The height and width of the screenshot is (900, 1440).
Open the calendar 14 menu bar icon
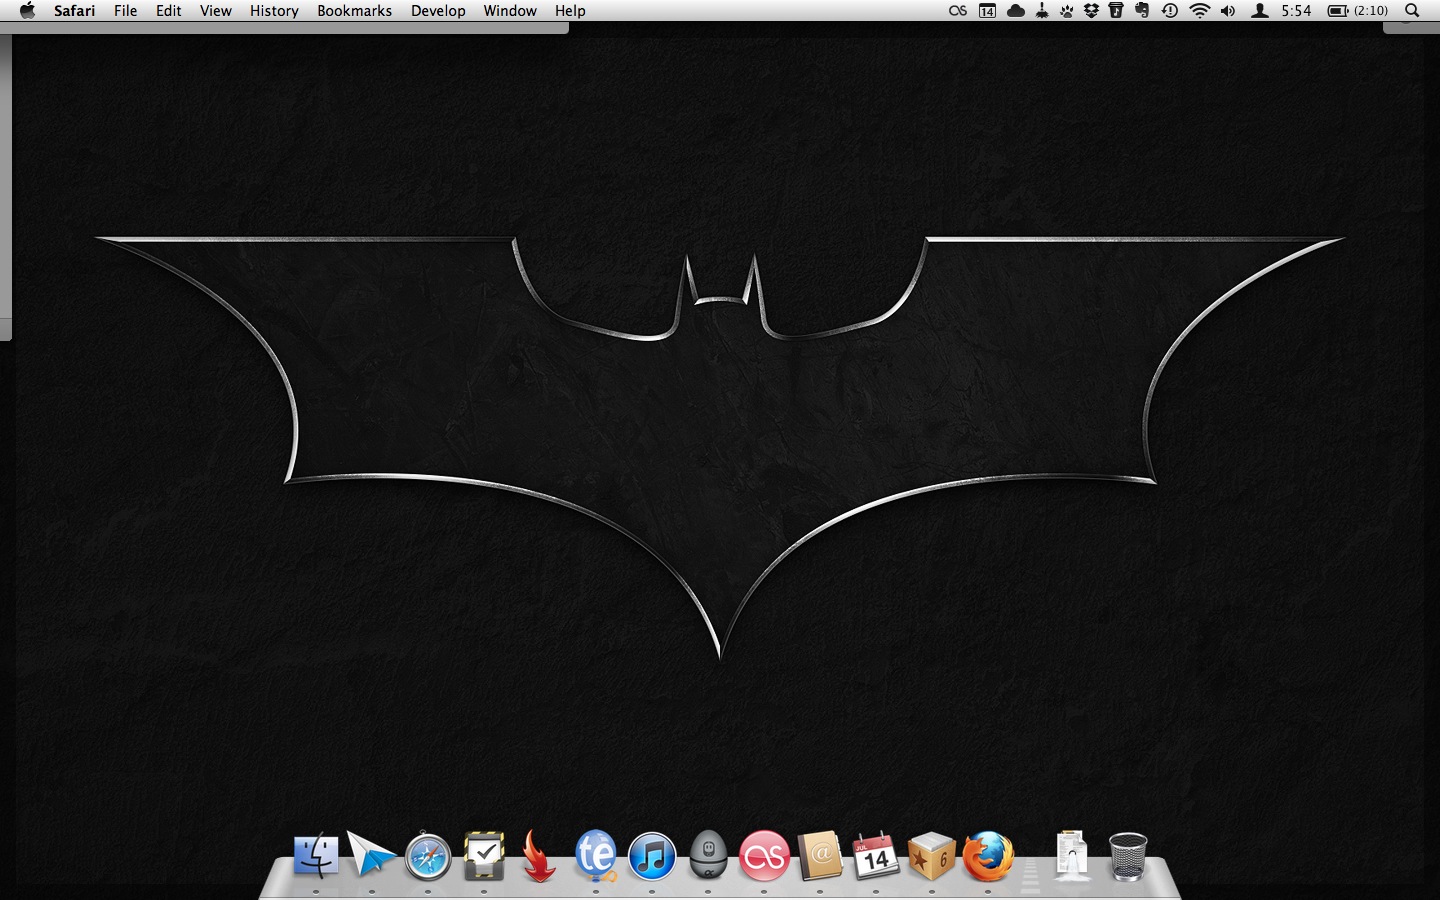(987, 11)
